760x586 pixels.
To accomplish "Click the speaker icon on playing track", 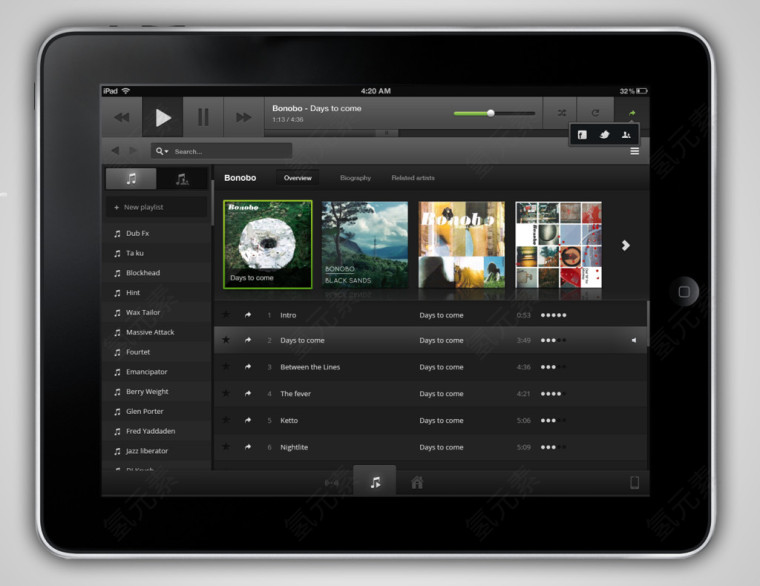I will coord(633,340).
